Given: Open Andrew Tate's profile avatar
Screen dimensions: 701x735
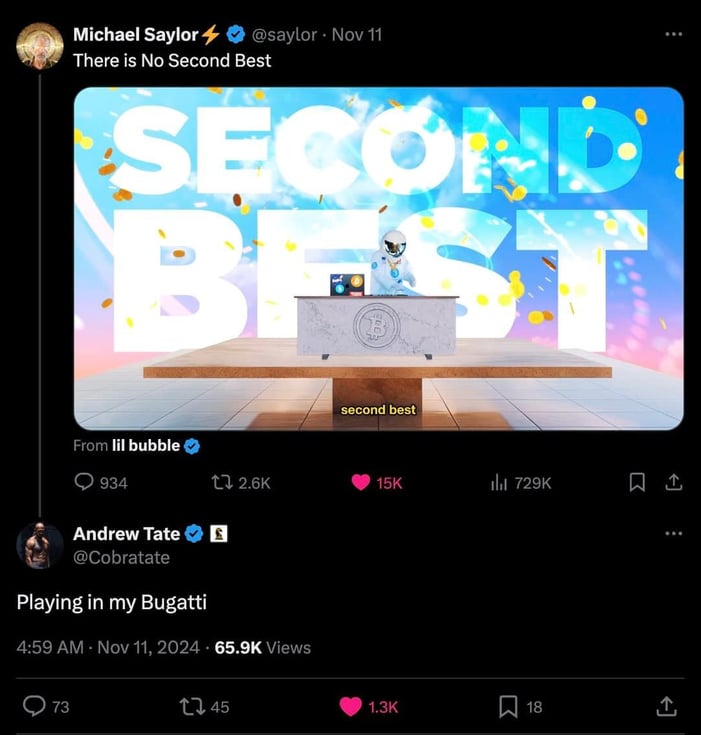Looking at the screenshot, I should tap(40, 546).
